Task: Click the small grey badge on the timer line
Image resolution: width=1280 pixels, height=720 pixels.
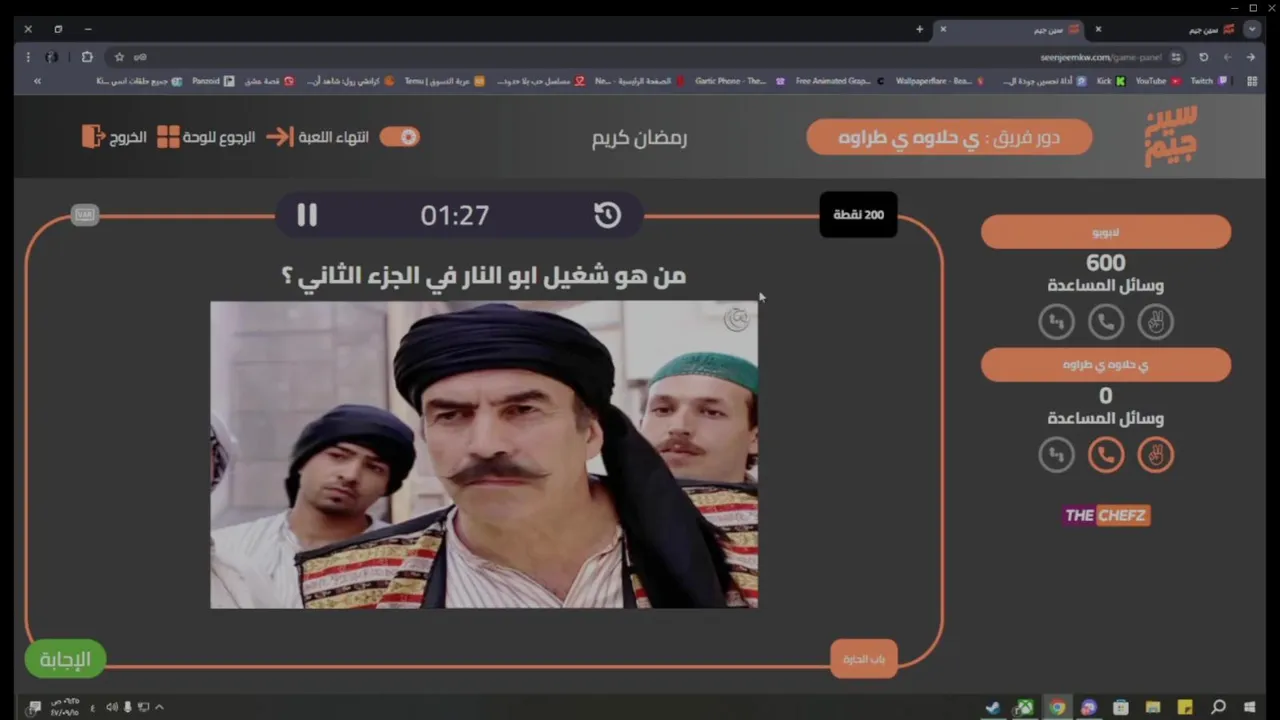Action: point(85,215)
